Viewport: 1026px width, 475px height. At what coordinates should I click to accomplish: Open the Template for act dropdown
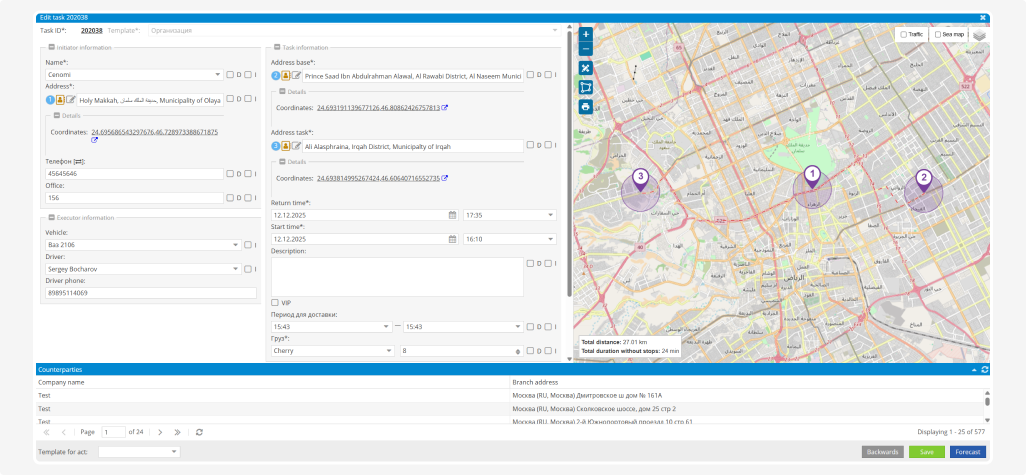click(x=172, y=452)
